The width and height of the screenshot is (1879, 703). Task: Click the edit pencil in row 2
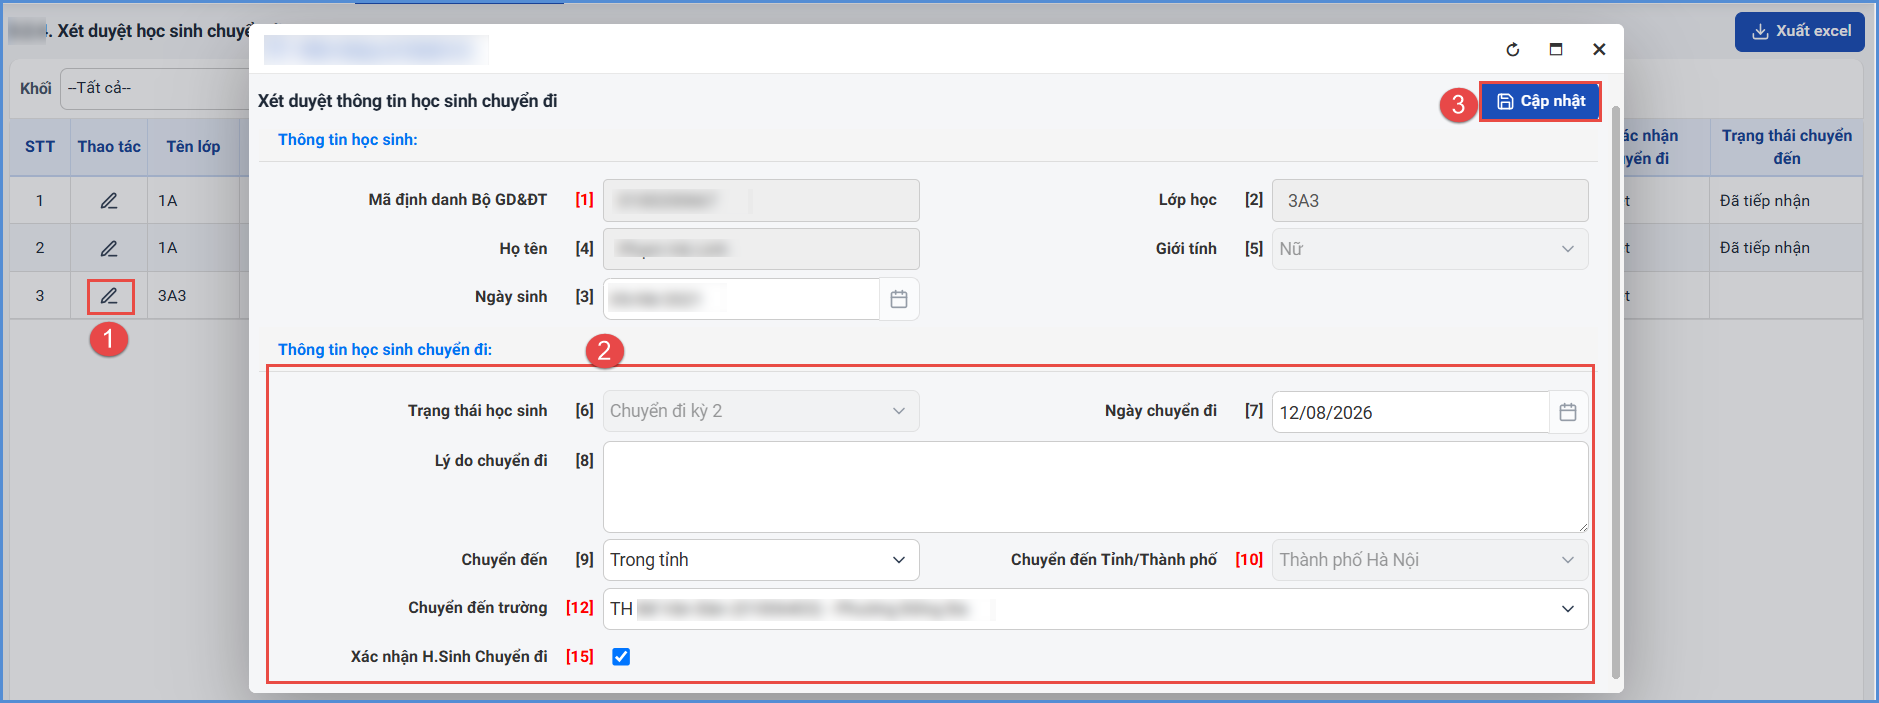[109, 248]
